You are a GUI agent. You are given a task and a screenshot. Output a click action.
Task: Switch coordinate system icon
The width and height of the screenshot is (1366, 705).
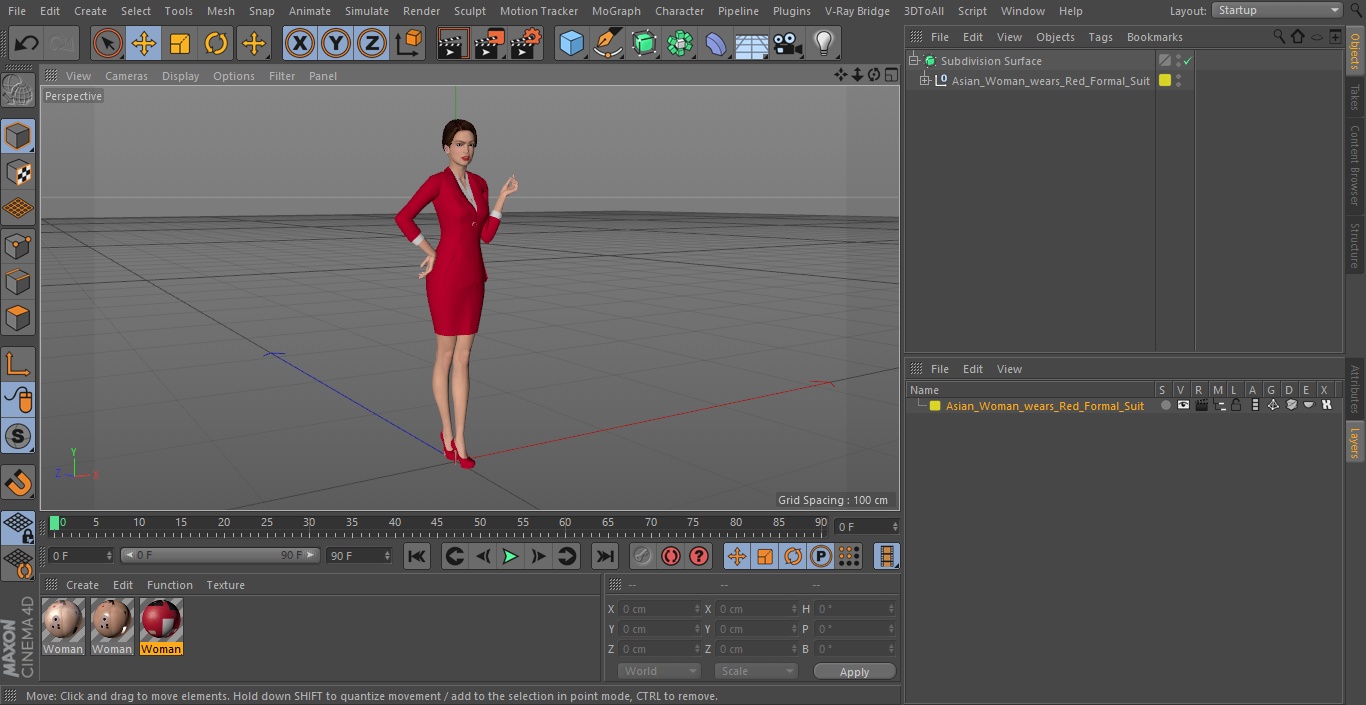pyautogui.click(x=409, y=44)
